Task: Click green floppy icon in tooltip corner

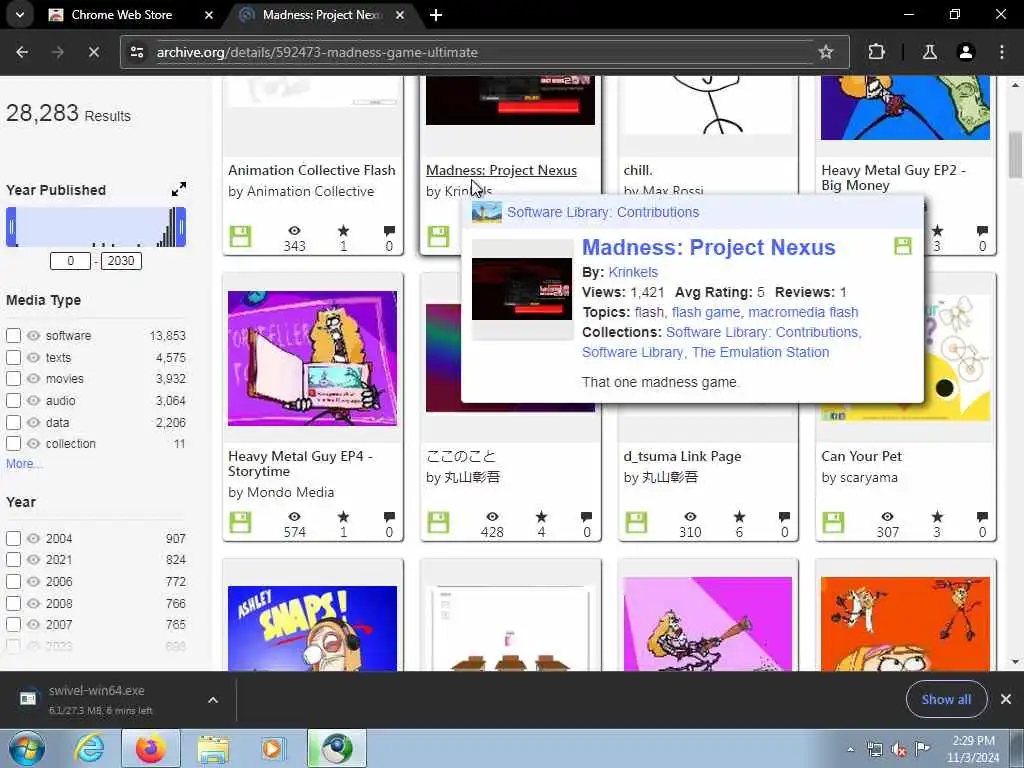Action: [x=903, y=246]
